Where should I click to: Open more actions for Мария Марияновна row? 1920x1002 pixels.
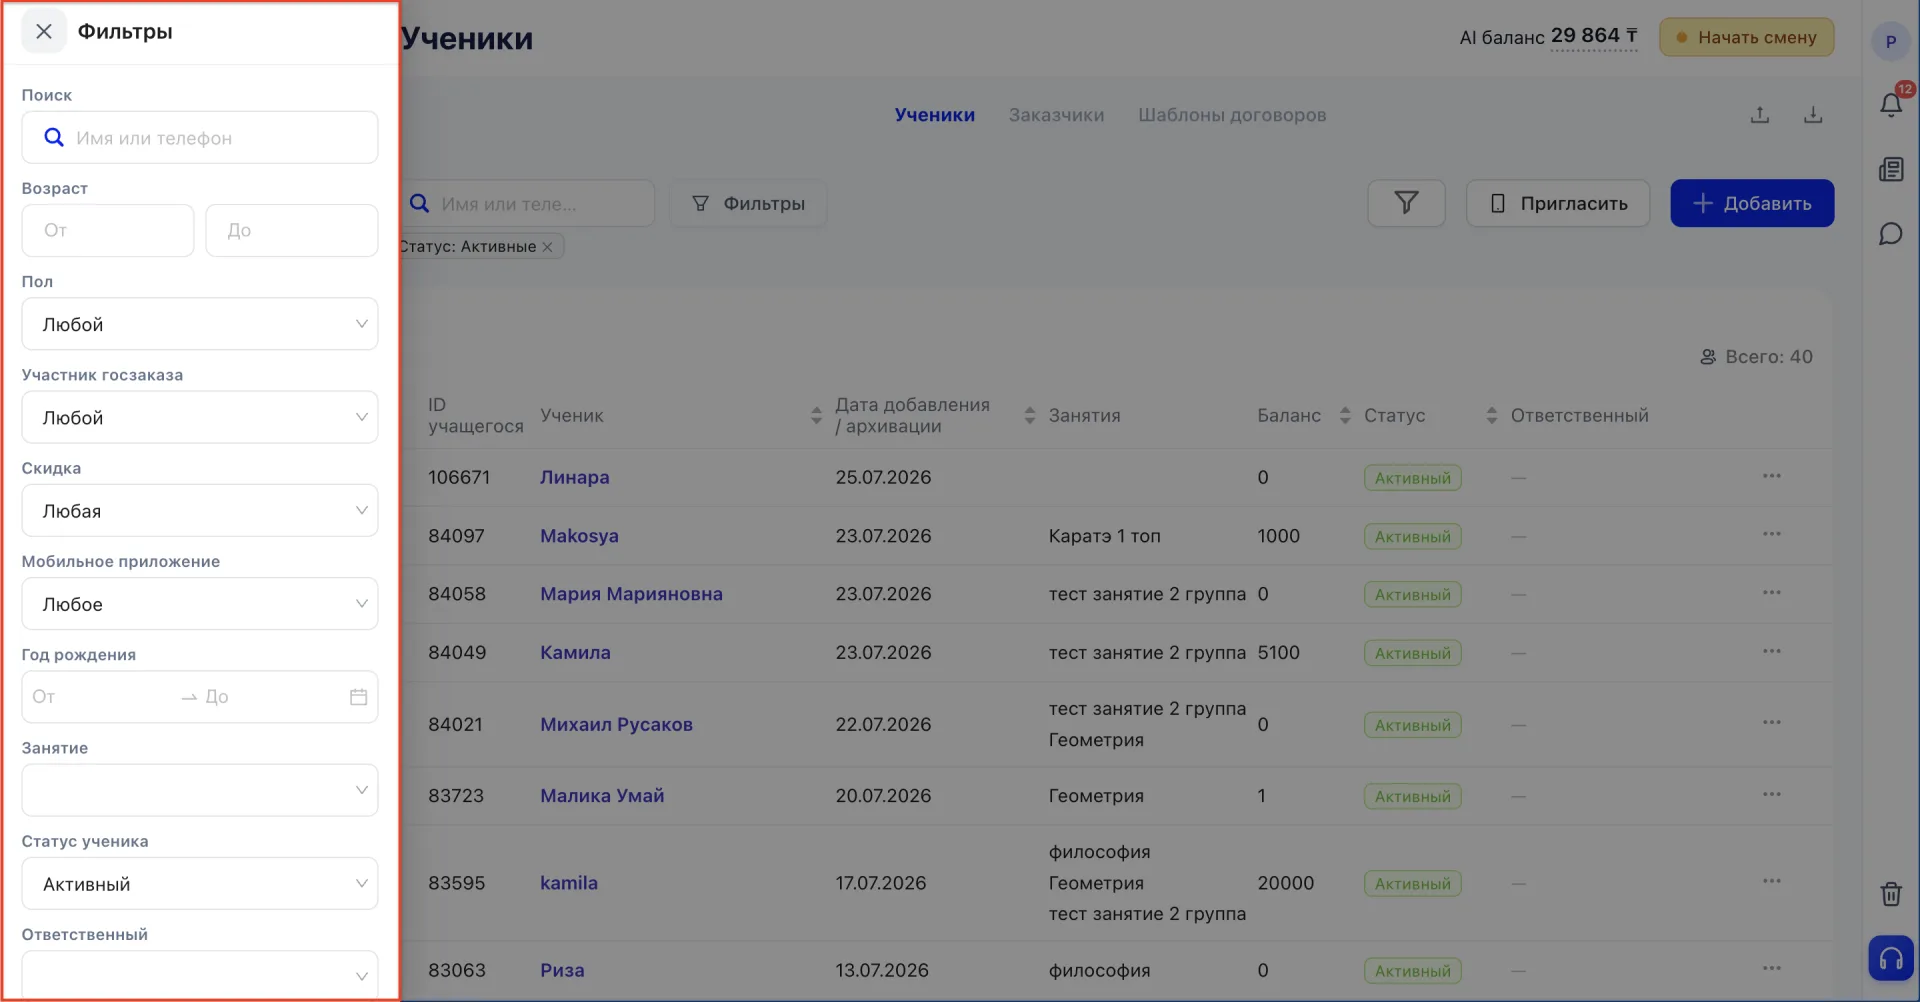(1772, 592)
